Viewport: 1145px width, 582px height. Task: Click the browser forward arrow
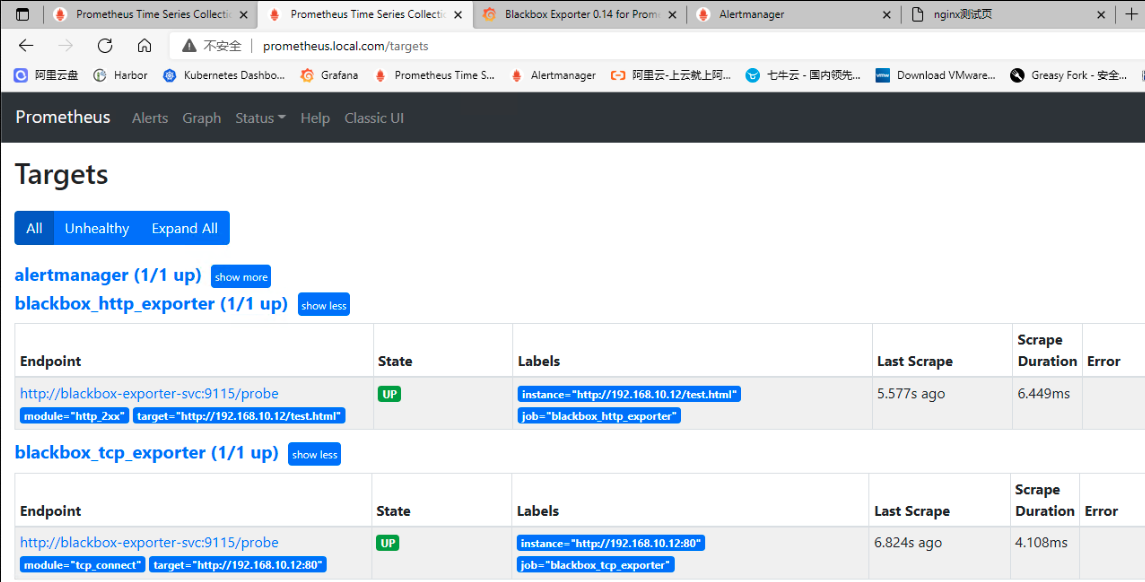pyautogui.click(x=66, y=45)
